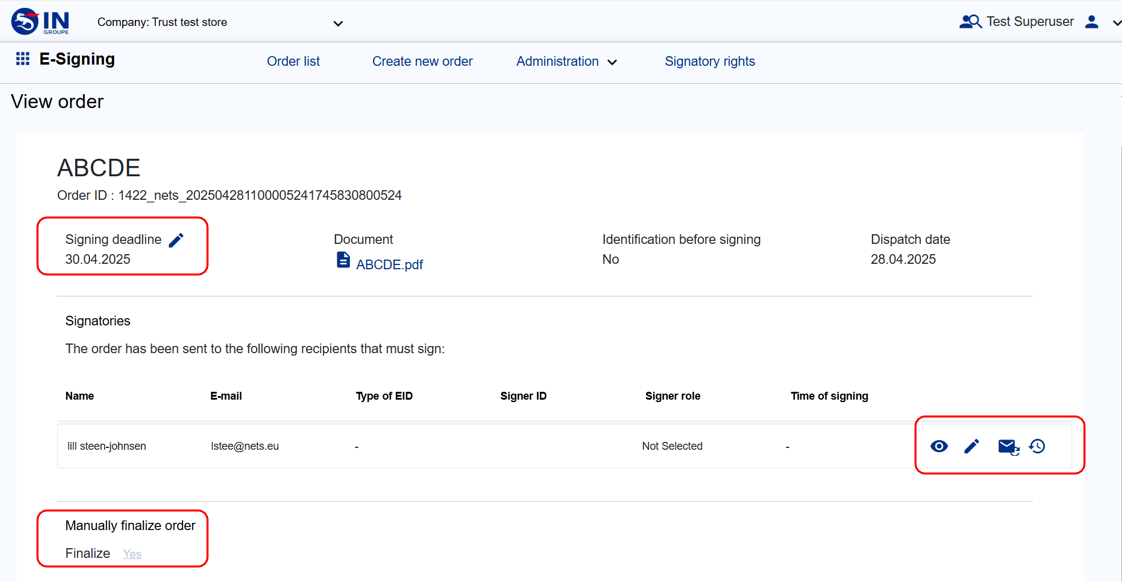Open Create new order
This screenshot has height=582, width=1122.
click(422, 62)
